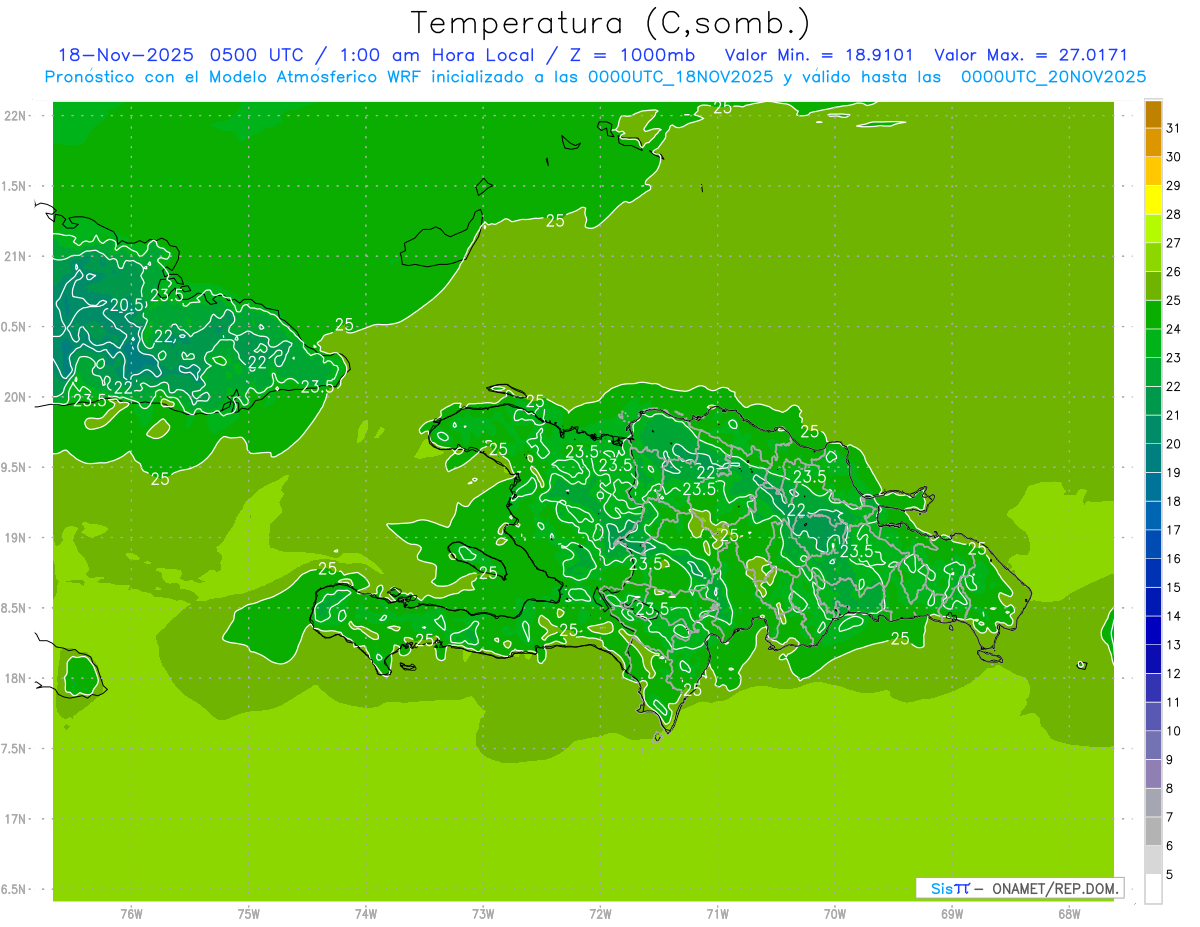The height and width of the screenshot is (927, 1200).
Task: Click the '24' color scale label
Action: coord(1174,329)
